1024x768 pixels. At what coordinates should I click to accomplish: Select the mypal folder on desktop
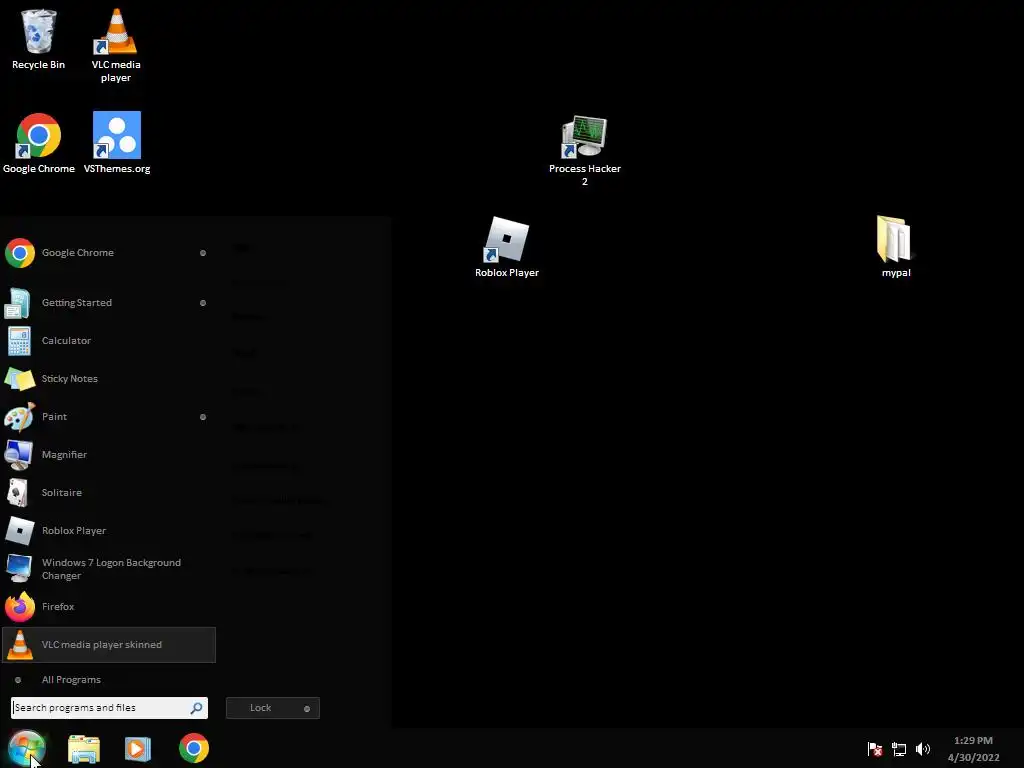pyautogui.click(x=895, y=248)
